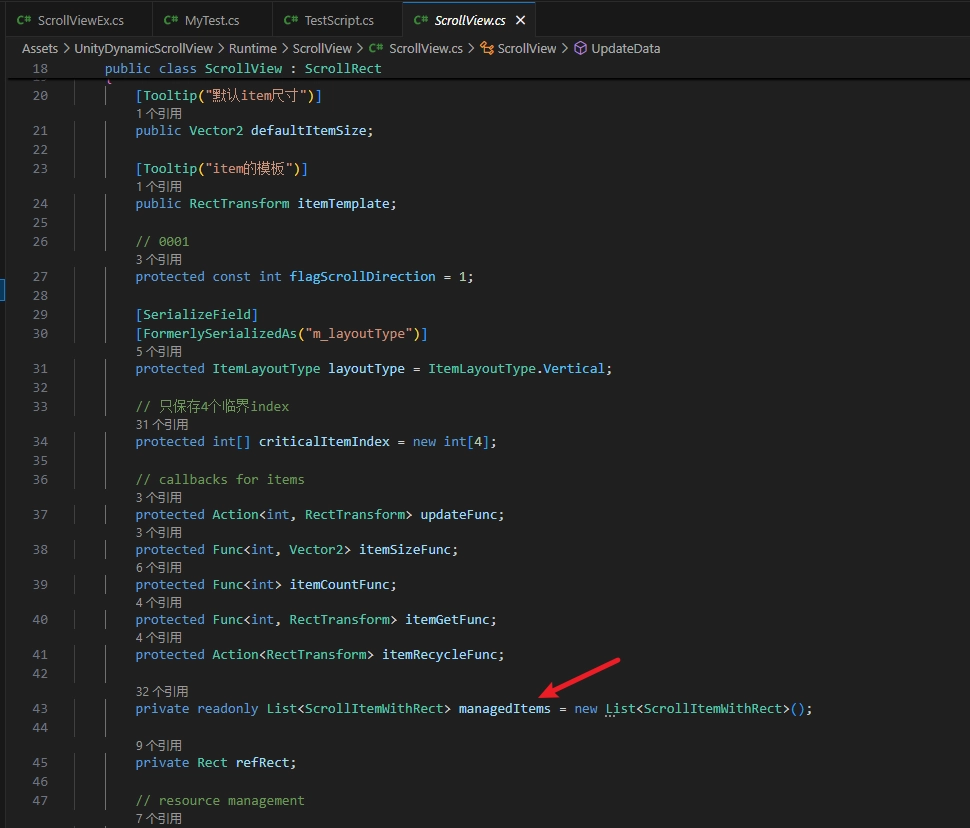Viewport: 970px width, 828px height.
Task: Click line number 27 in gutter
Action: click(x=40, y=277)
